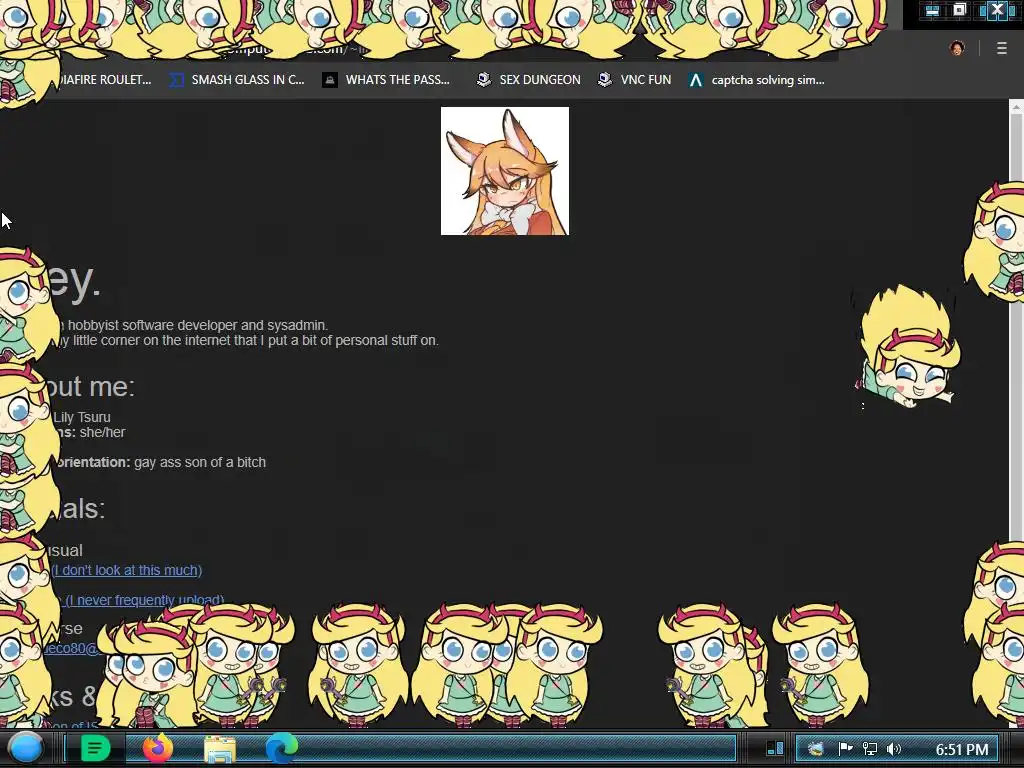Open the Windows Start orb
The width and height of the screenshot is (1024, 768).
[26, 748]
